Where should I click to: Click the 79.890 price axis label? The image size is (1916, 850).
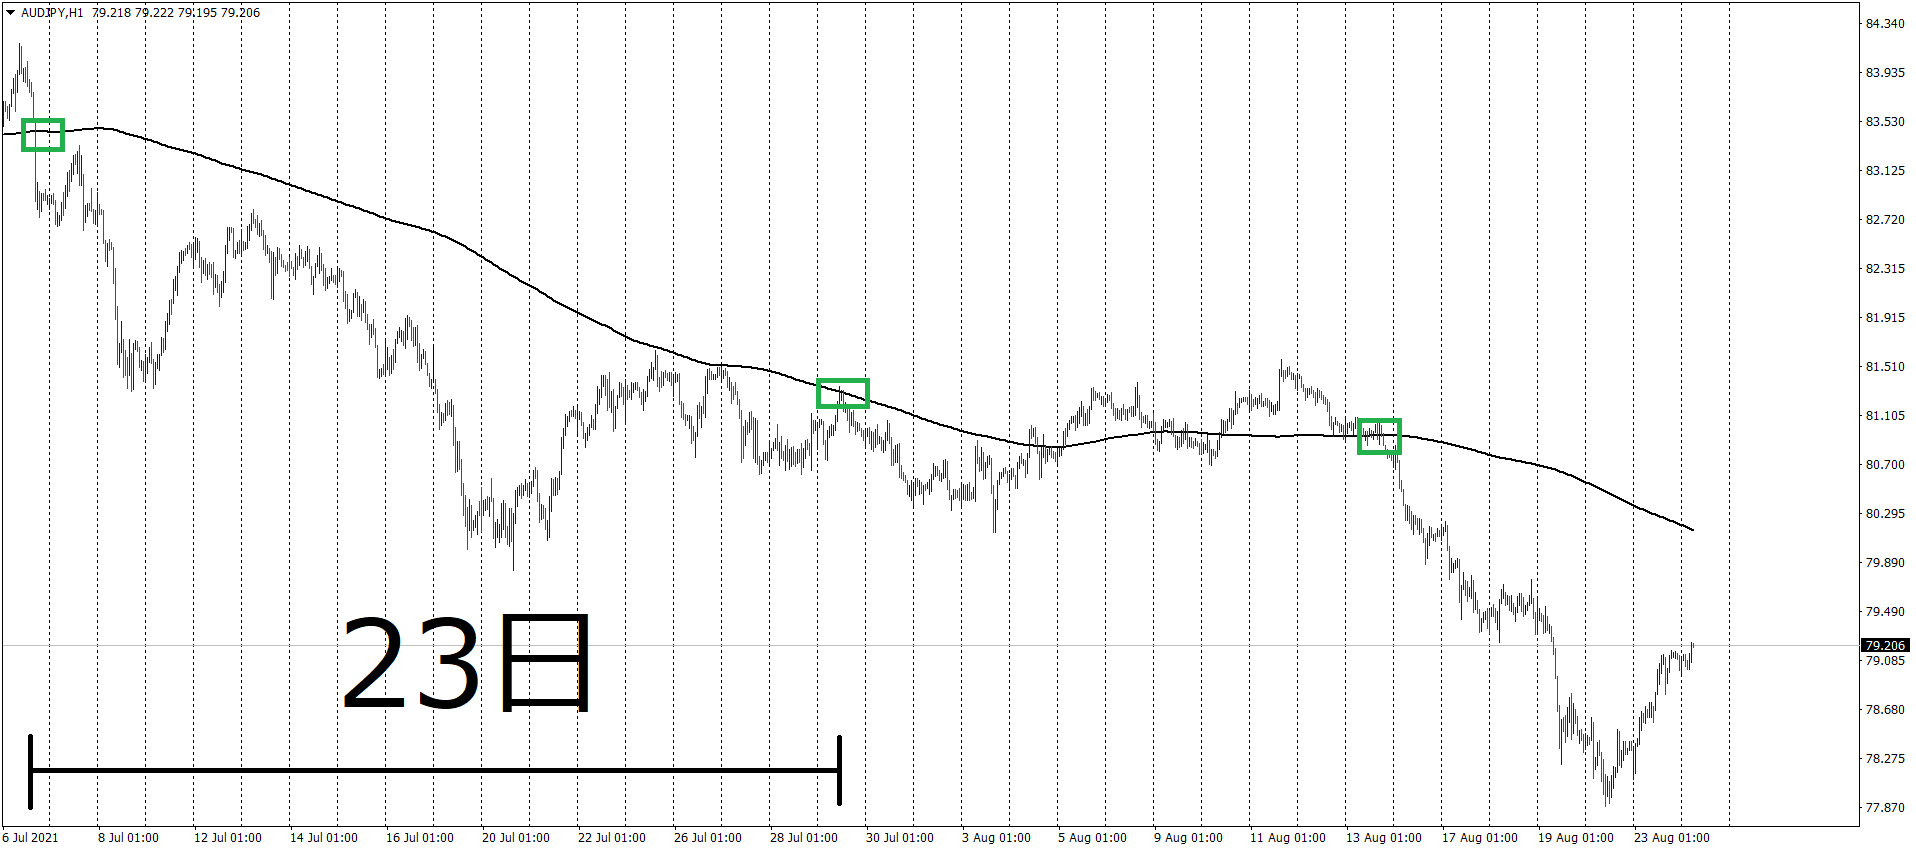pyautogui.click(x=1885, y=563)
